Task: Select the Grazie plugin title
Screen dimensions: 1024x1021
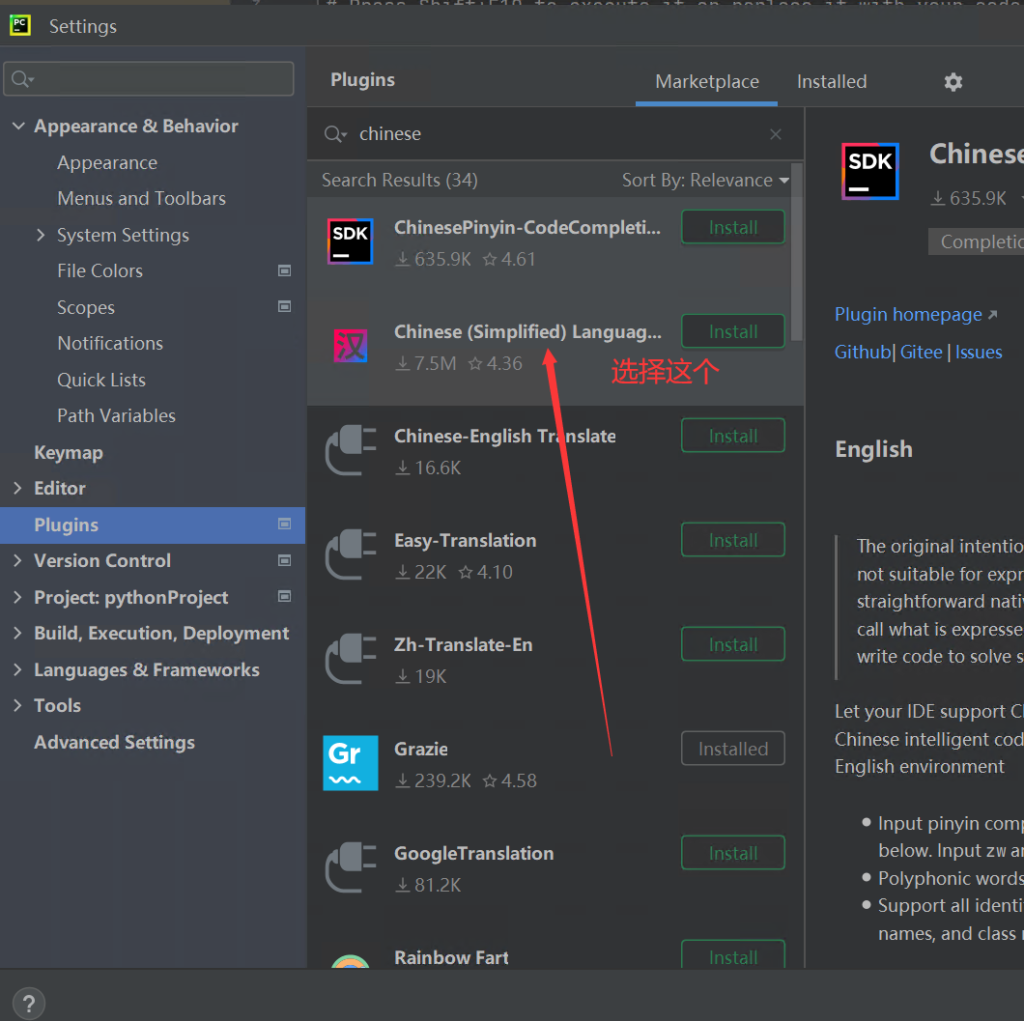Action: coord(421,749)
